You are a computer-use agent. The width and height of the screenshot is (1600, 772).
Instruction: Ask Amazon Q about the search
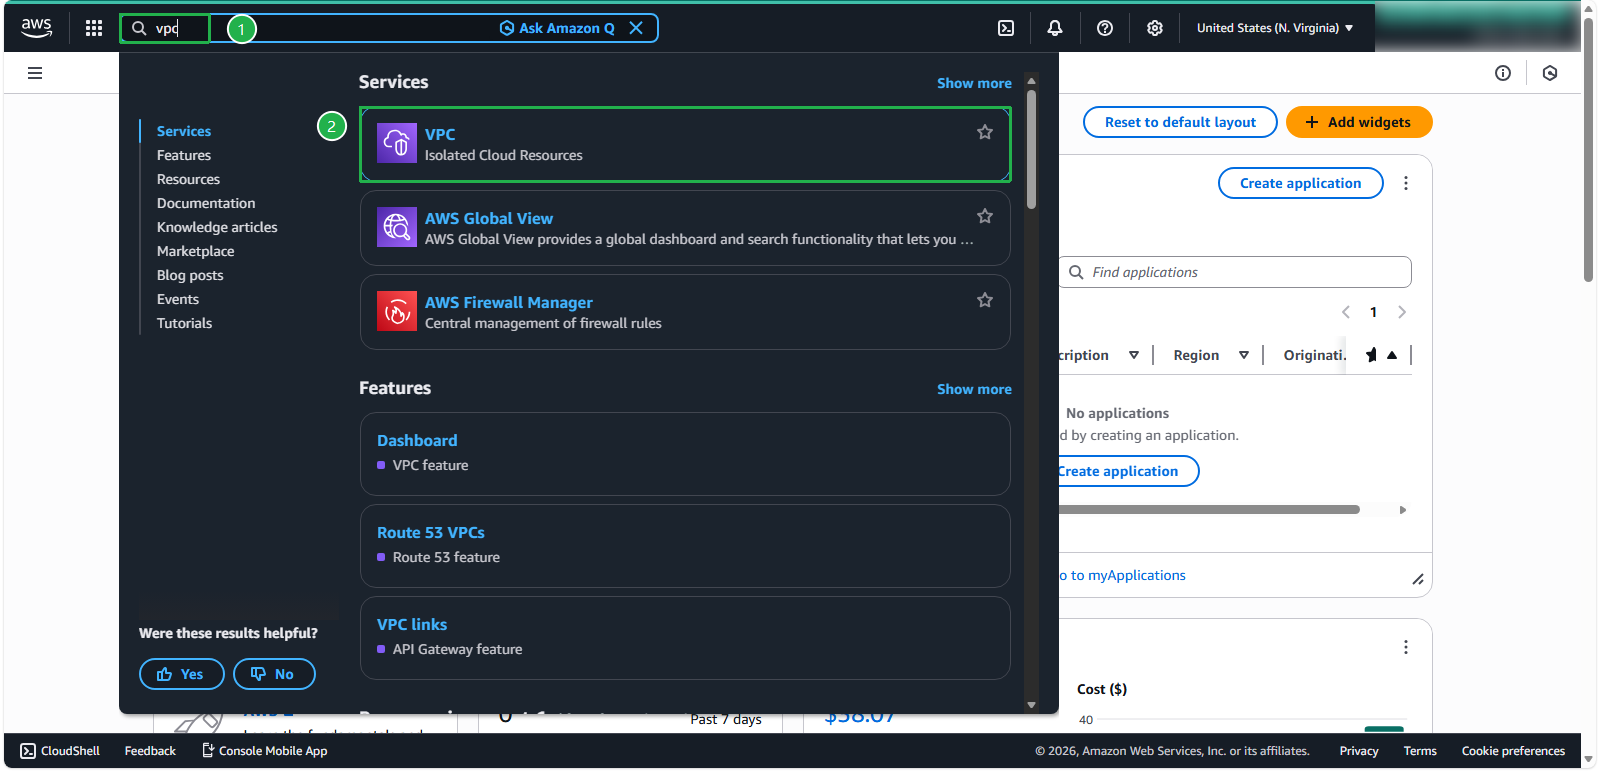557,28
